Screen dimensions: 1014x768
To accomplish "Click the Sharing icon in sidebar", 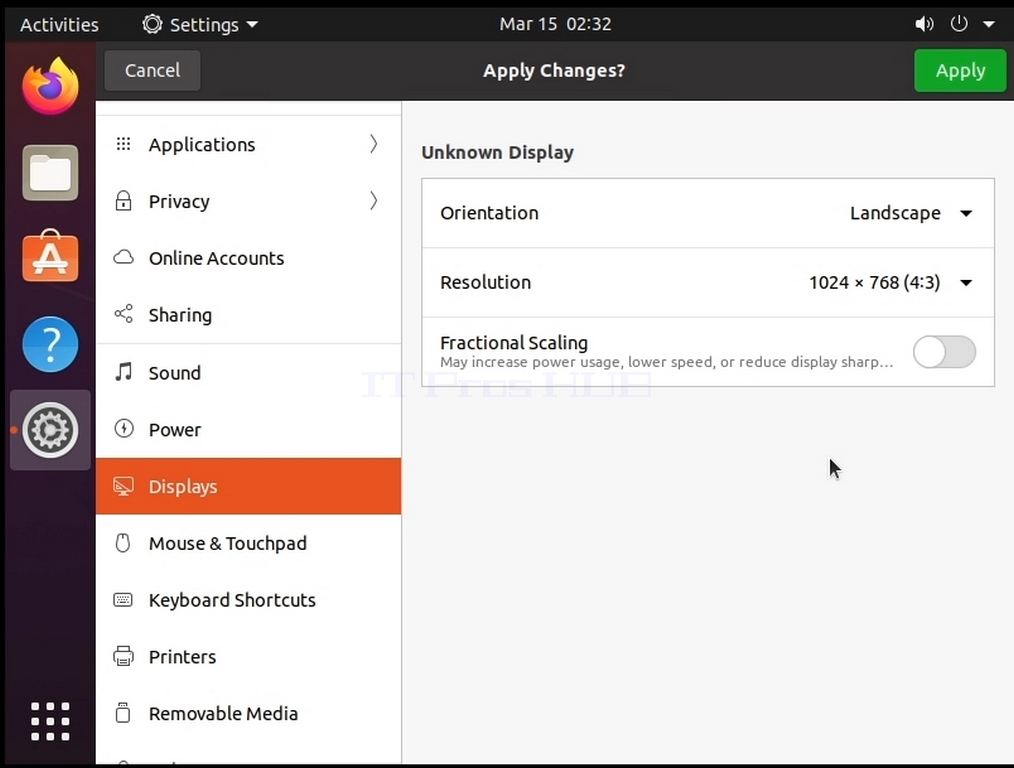I will (123, 314).
